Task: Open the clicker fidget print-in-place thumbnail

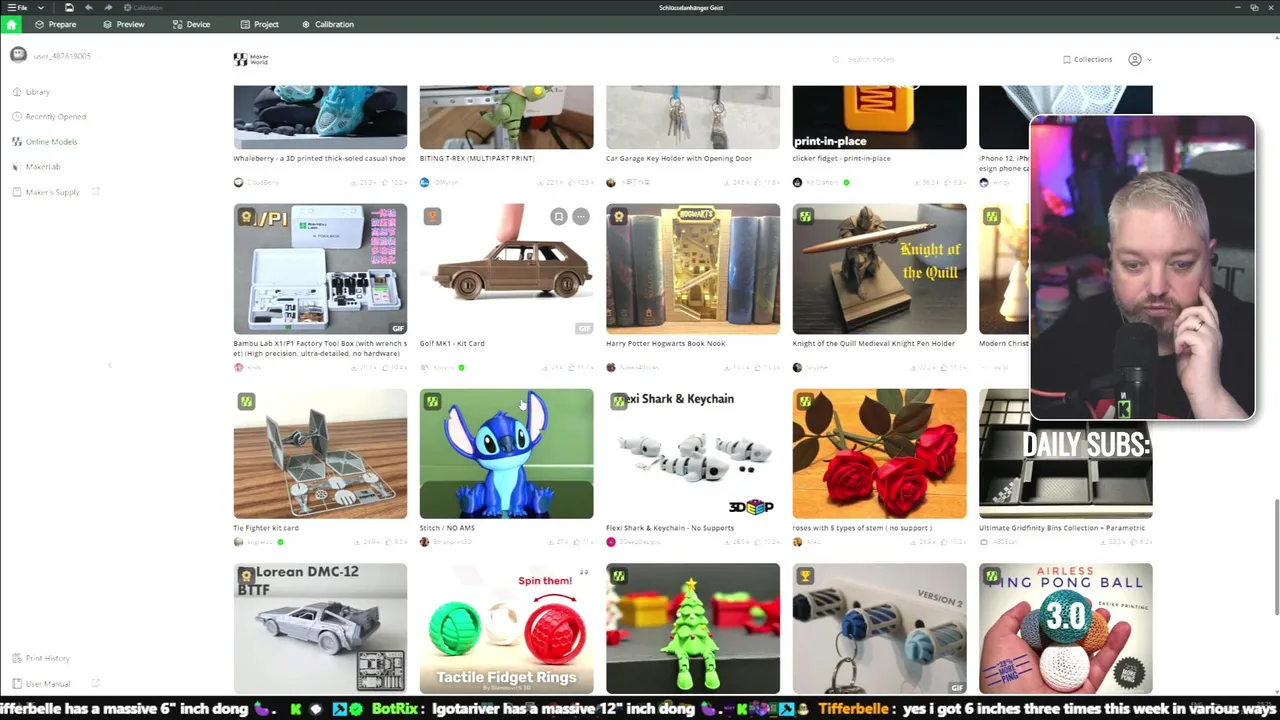Action: point(879,117)
